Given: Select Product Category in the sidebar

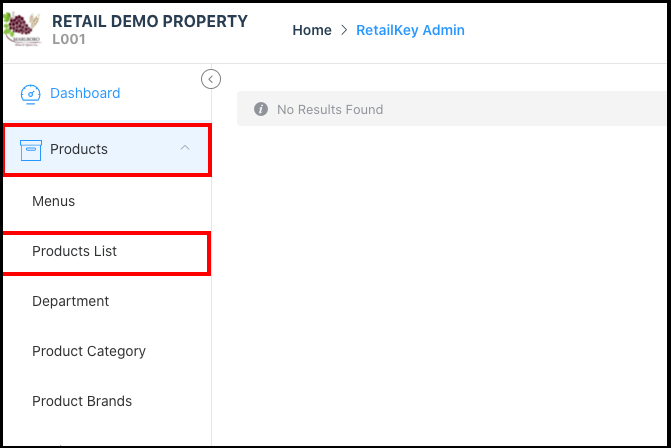Looking at the screenshot, I should [89, 351].
